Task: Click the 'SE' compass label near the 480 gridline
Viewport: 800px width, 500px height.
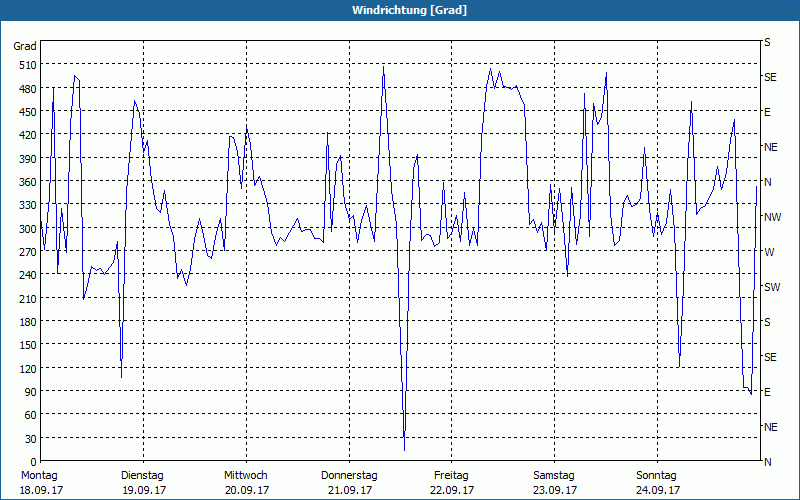Action: (770, 78)
